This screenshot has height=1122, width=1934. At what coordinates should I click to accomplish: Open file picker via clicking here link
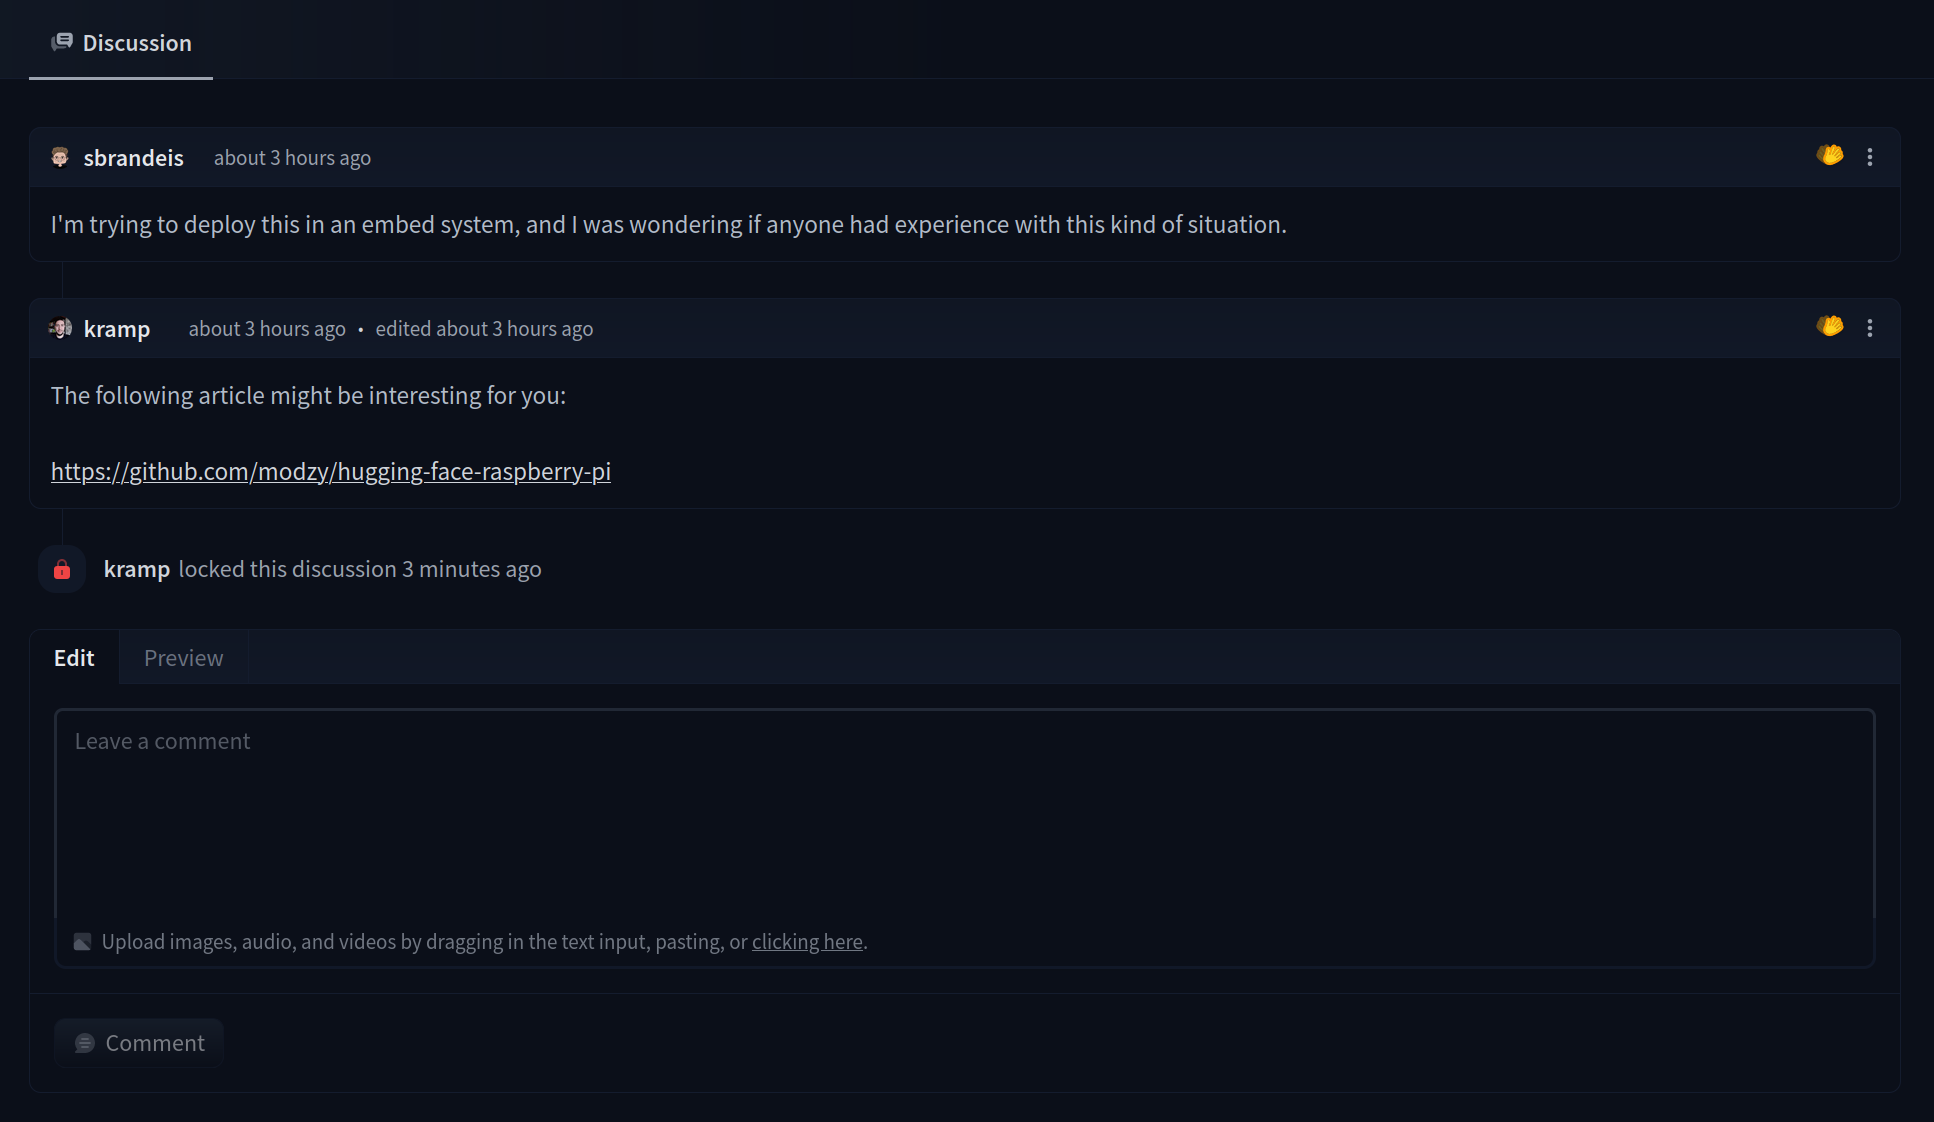pos(807,942)
